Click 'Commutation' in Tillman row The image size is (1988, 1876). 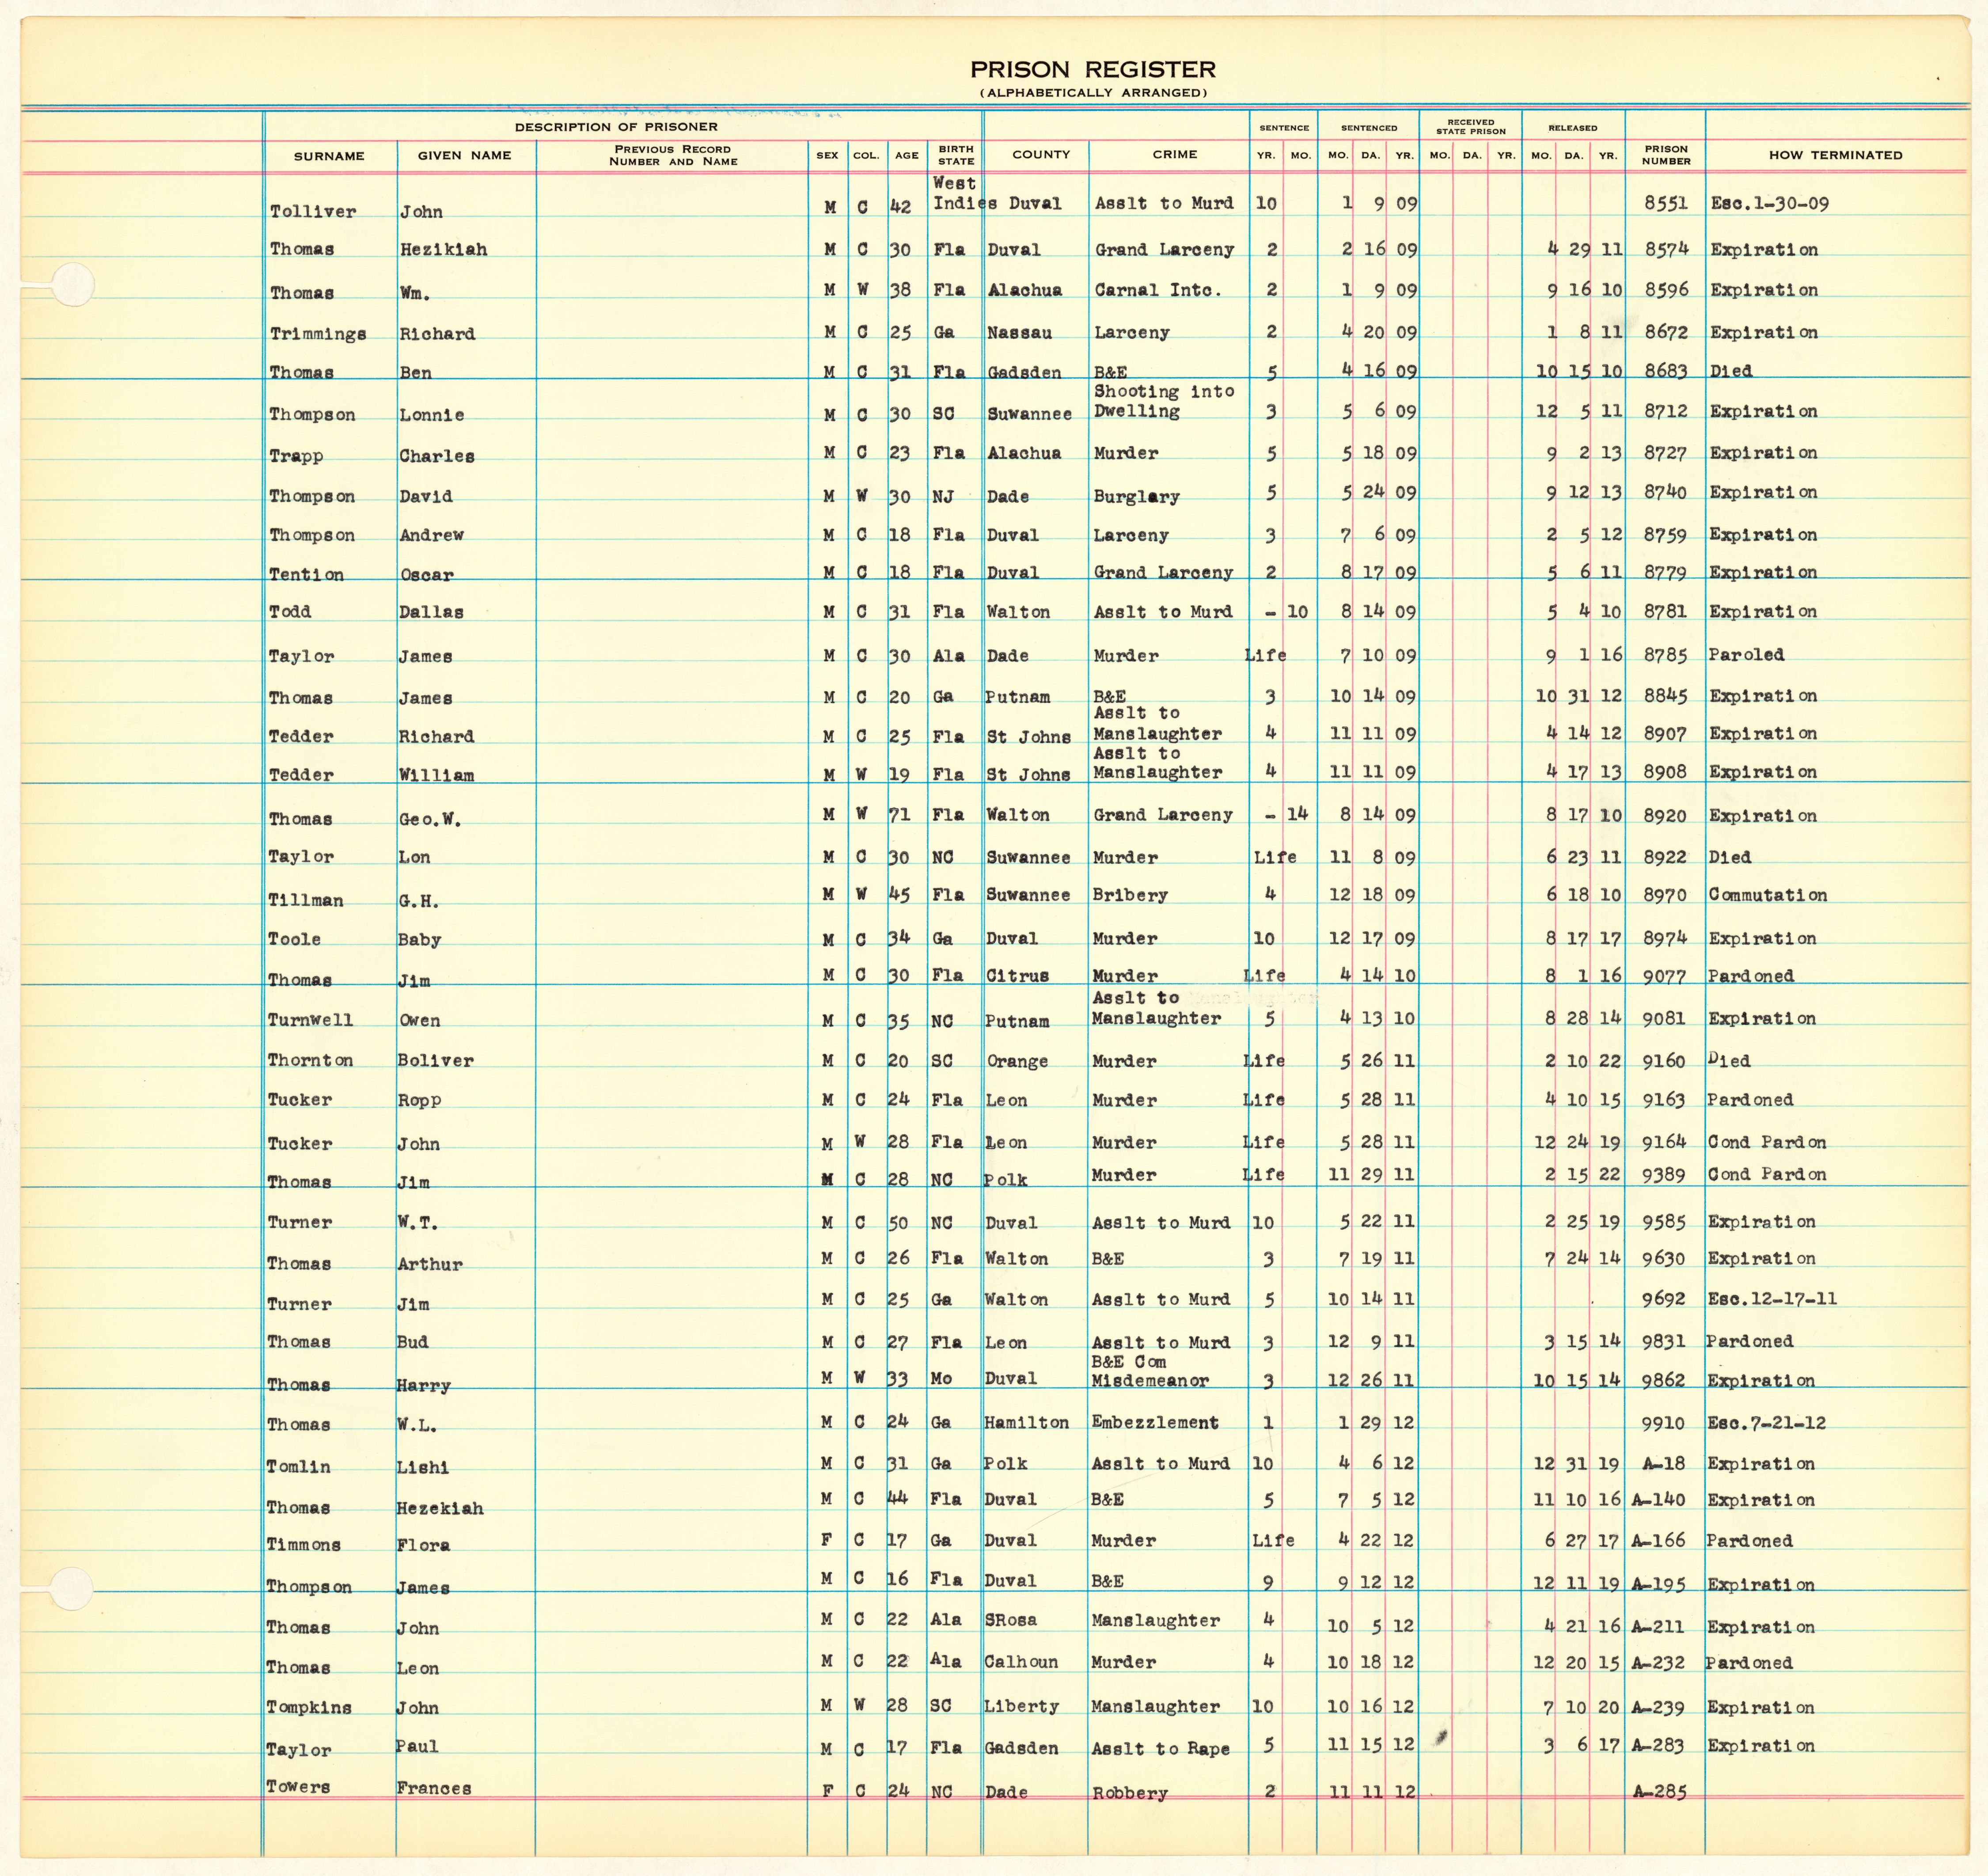(1768, 896)
